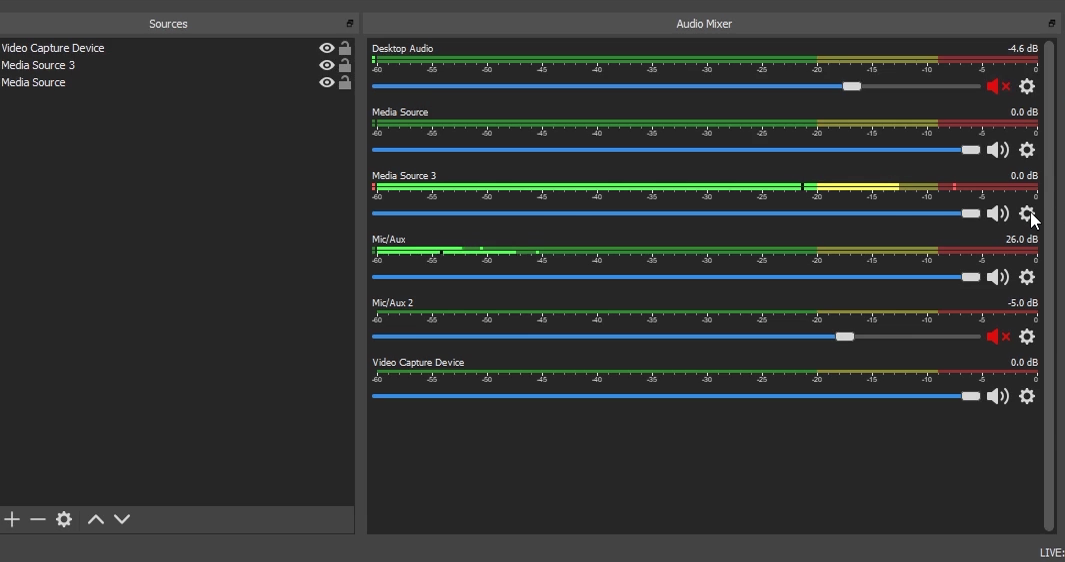The height and width of the screenshot is (562, 1065).
Task: Open Desktop Audio settings gear
Action: [x=1026, y=87]
